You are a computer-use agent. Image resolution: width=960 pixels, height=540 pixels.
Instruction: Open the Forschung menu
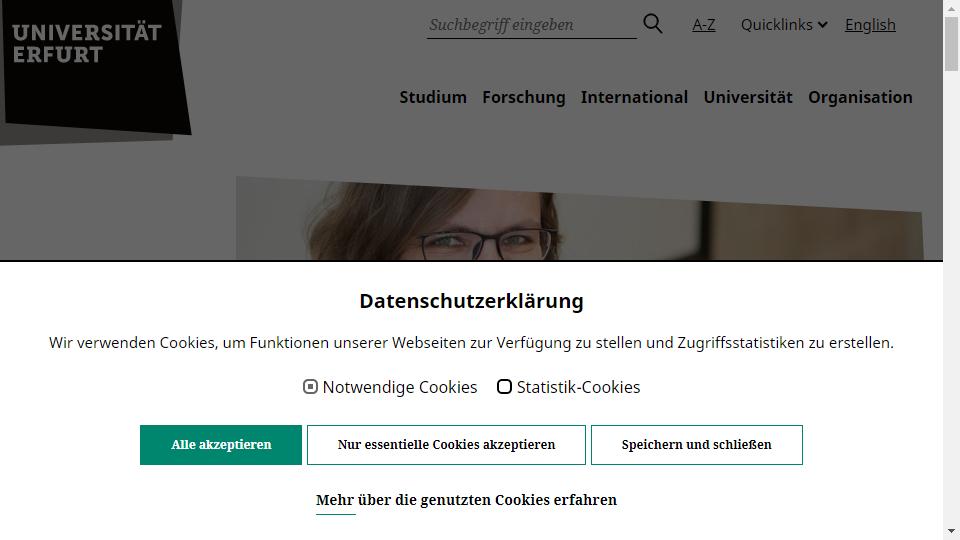tap(523, 97)
